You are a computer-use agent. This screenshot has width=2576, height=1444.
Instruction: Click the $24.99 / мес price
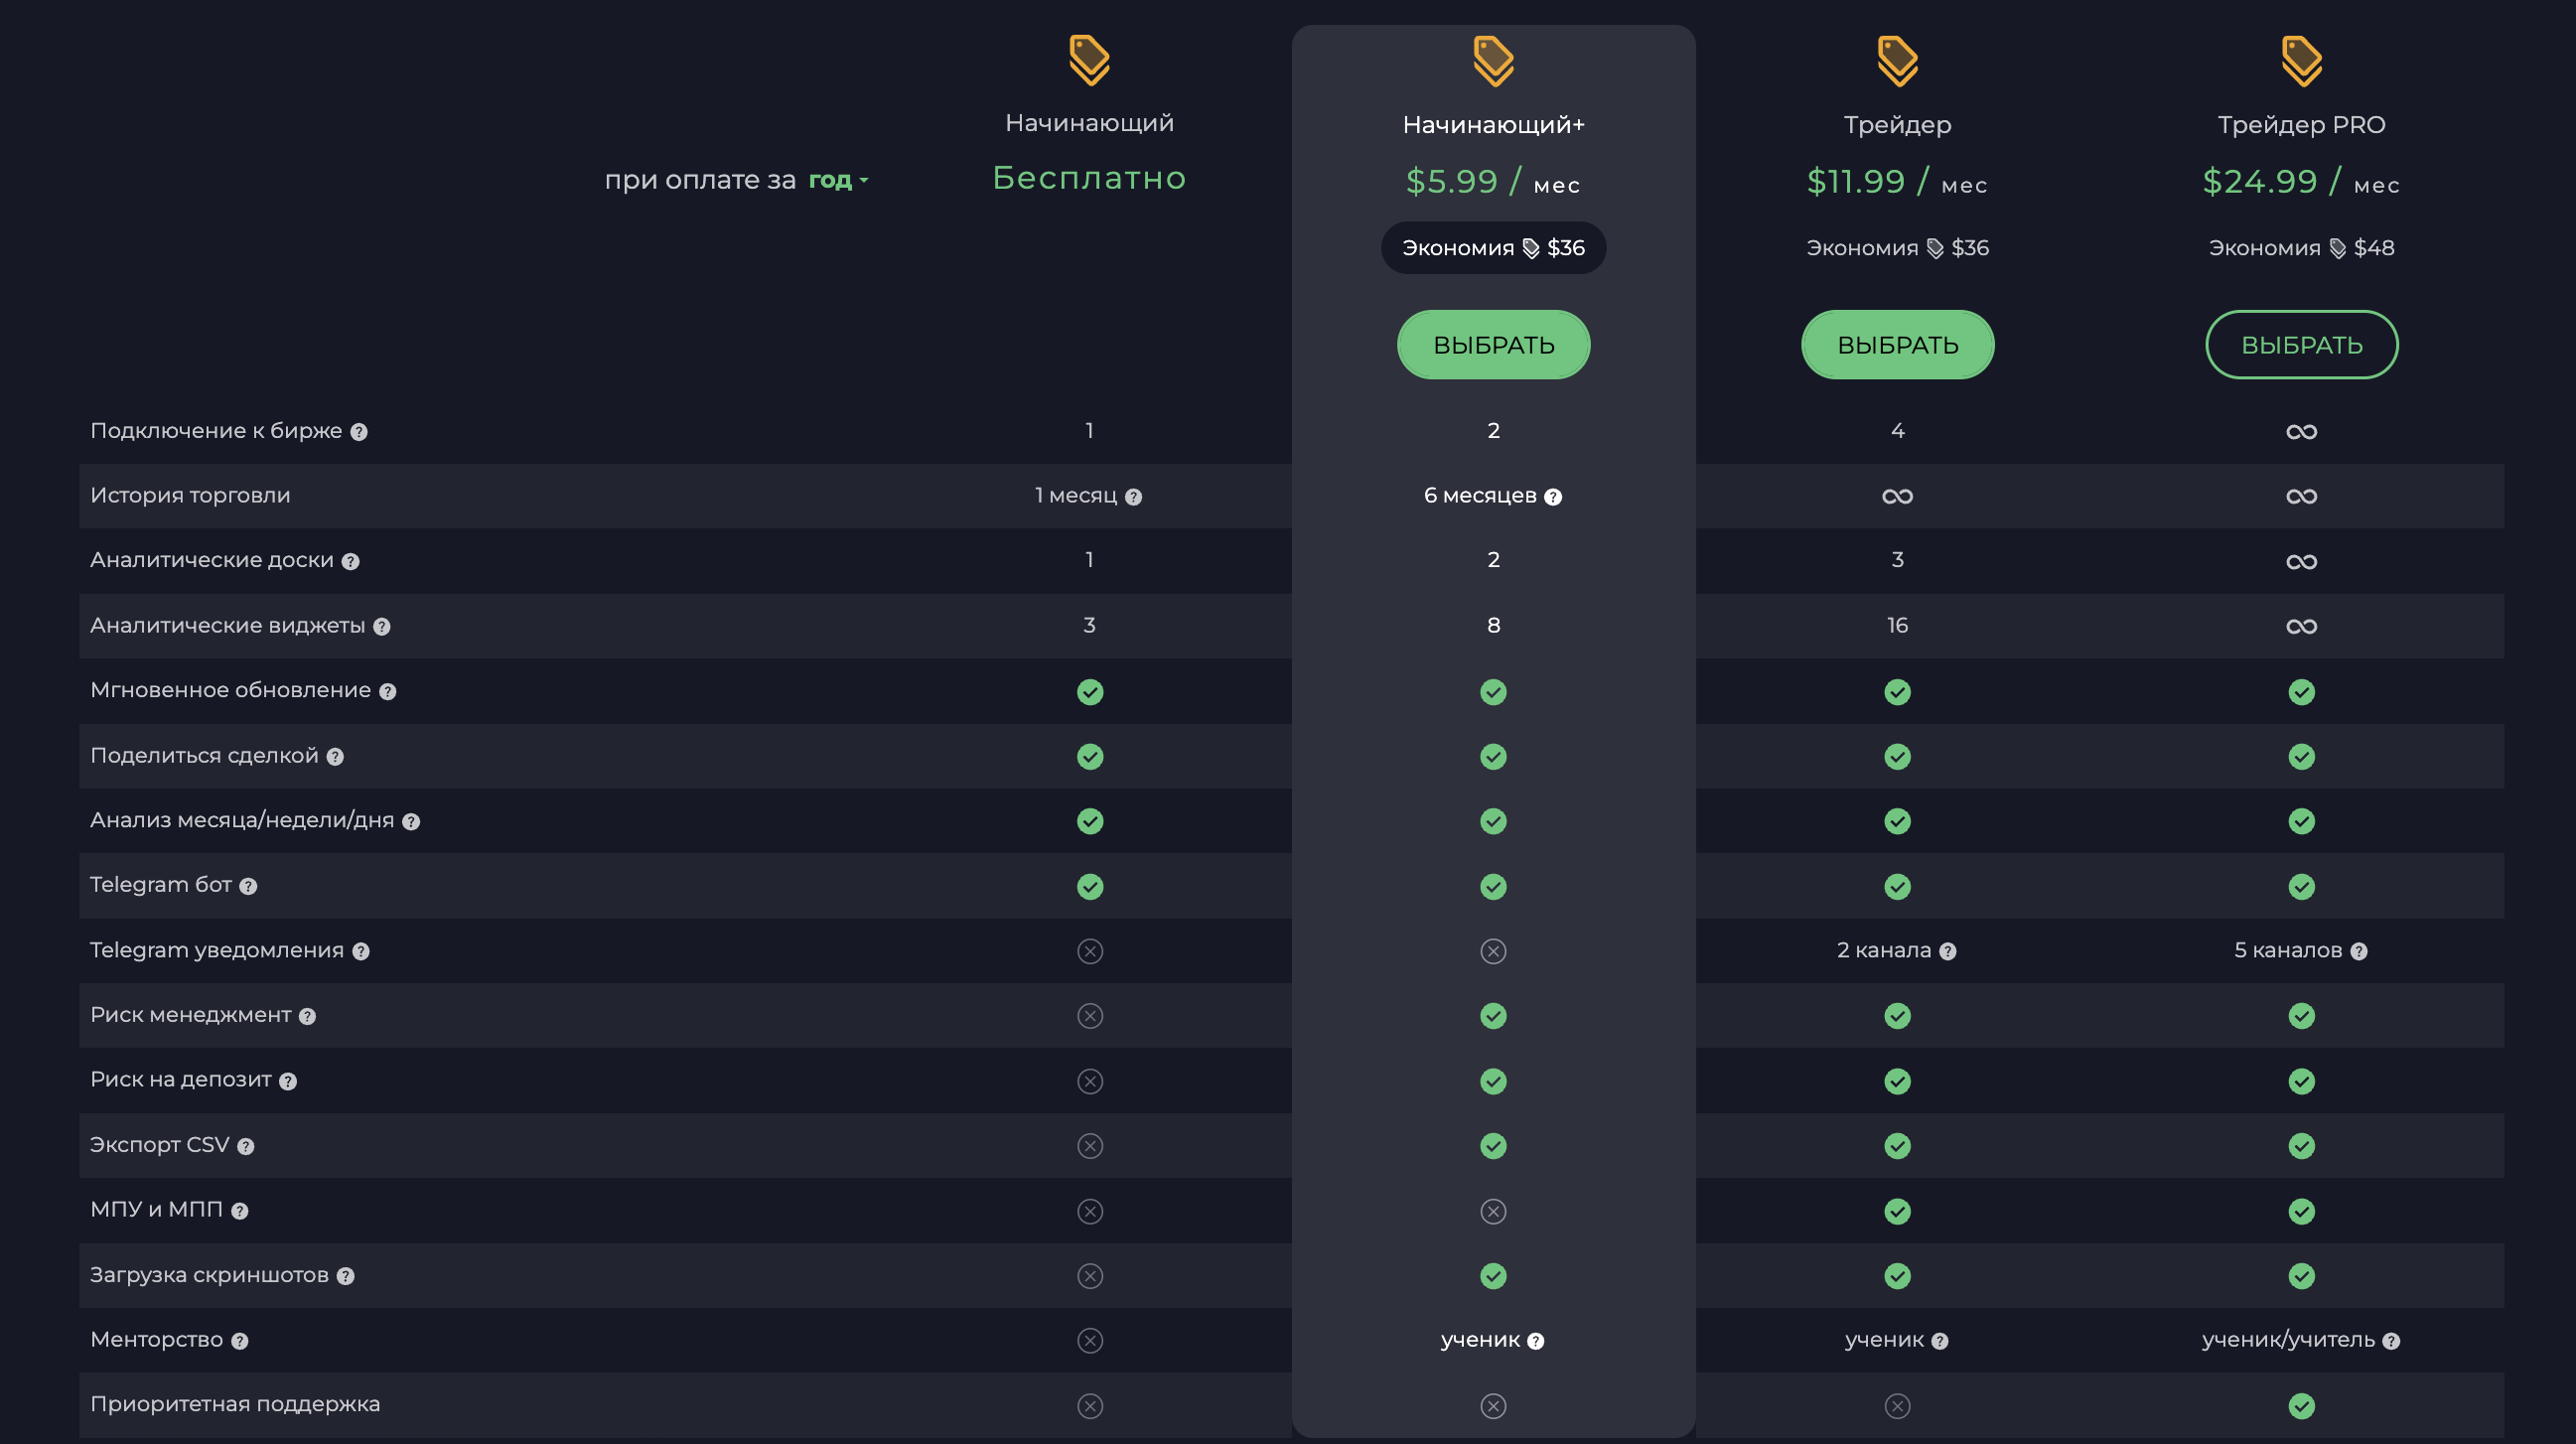(x=2301, y=182)
